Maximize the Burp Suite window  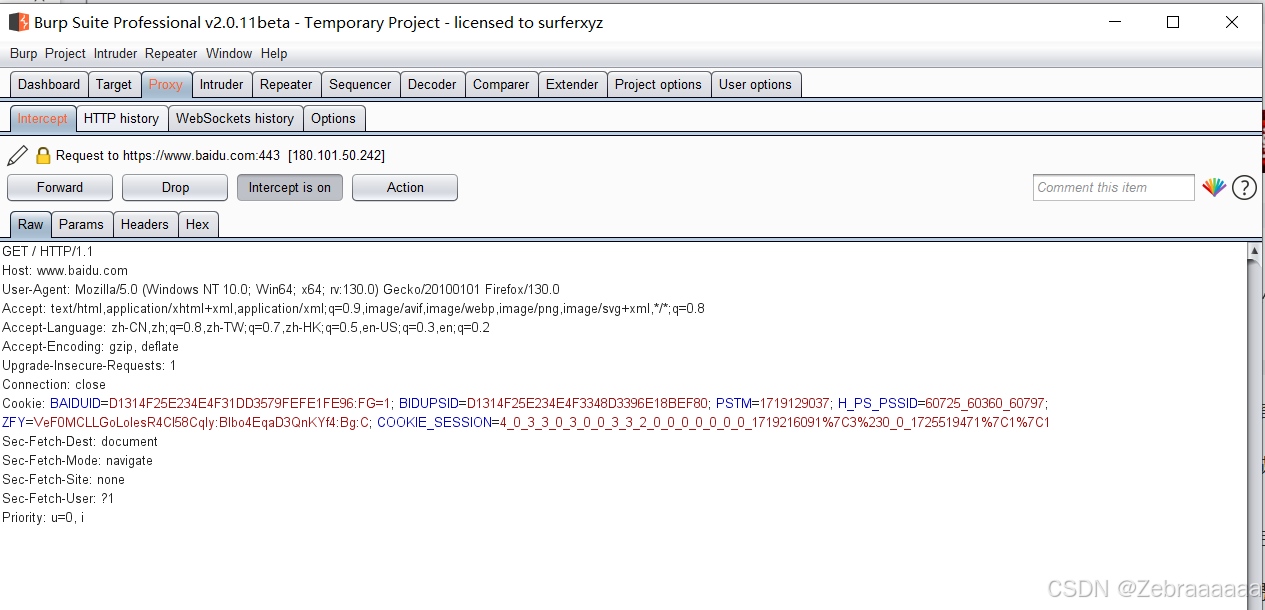[1173, 22]
